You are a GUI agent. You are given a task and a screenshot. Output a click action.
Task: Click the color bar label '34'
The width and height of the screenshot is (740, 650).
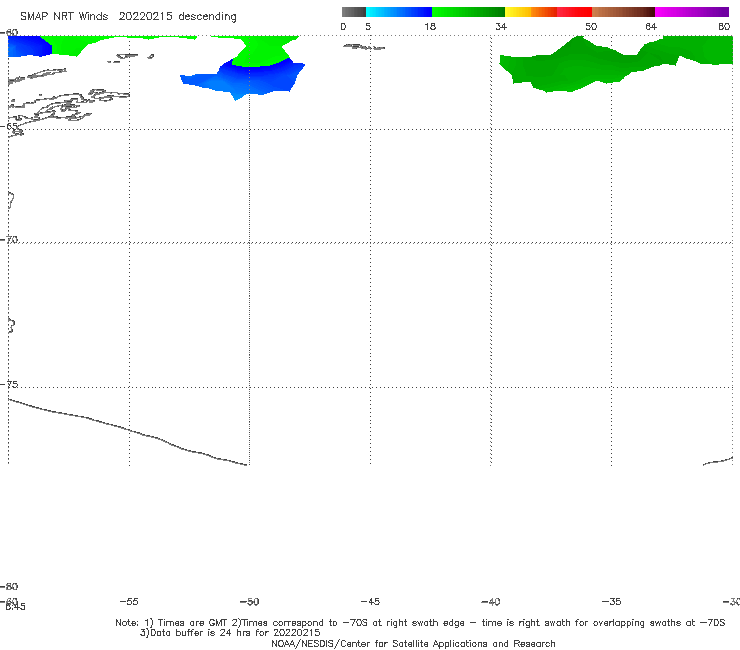tap(501, 26)
